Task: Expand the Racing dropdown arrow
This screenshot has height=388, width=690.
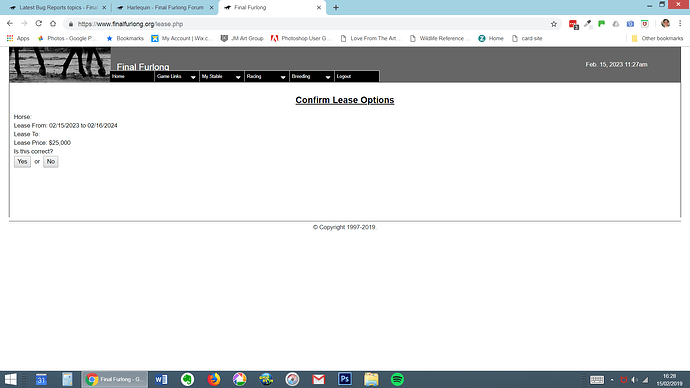Action: [283, 77]
